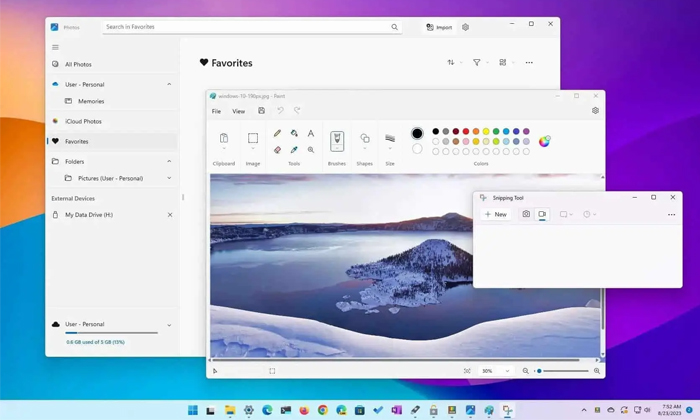Click the Paint vertical scrollbar
The height and width of the screenshot is (420, 700).
click(603, 266)
